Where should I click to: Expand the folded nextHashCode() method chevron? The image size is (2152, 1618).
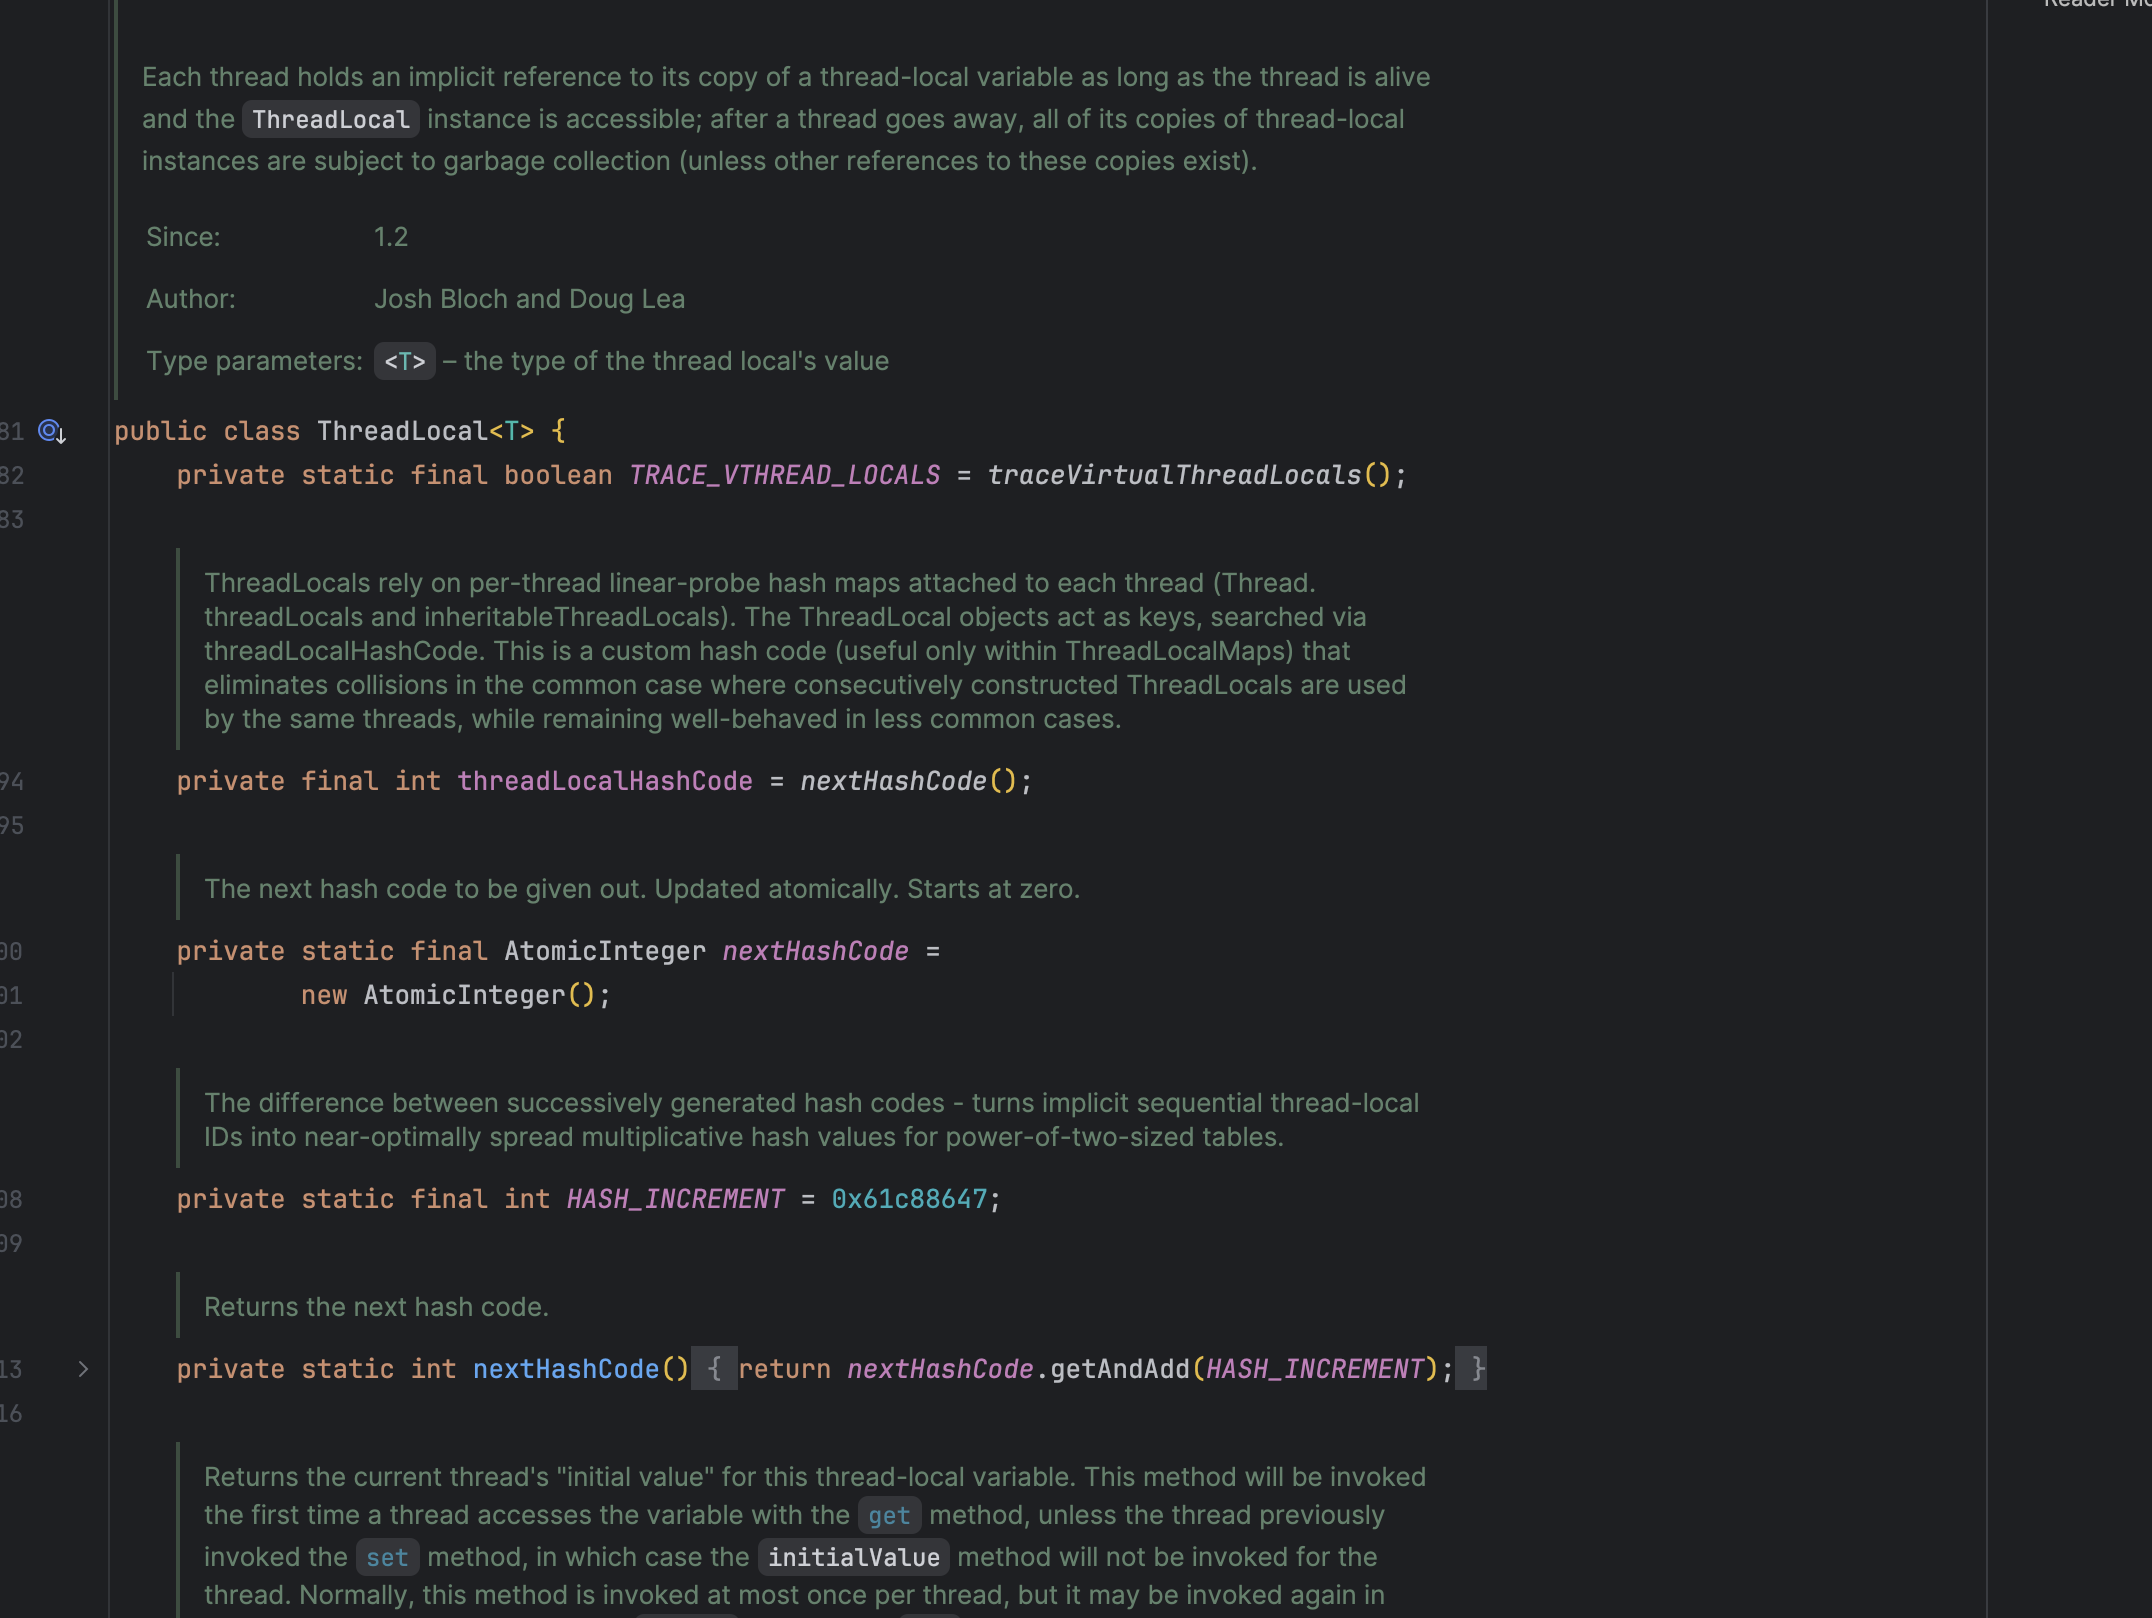(84, 1369)
